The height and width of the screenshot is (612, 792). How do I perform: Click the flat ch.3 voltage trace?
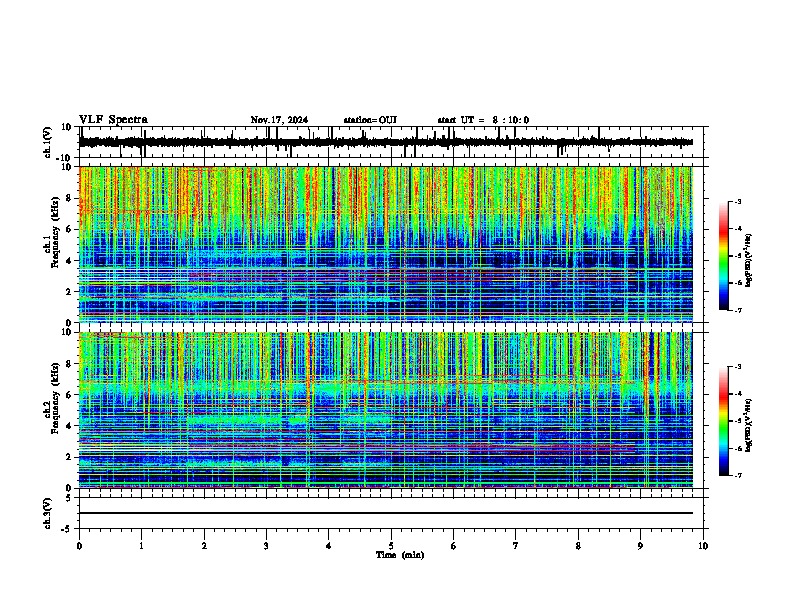click(x=386, y=513)
